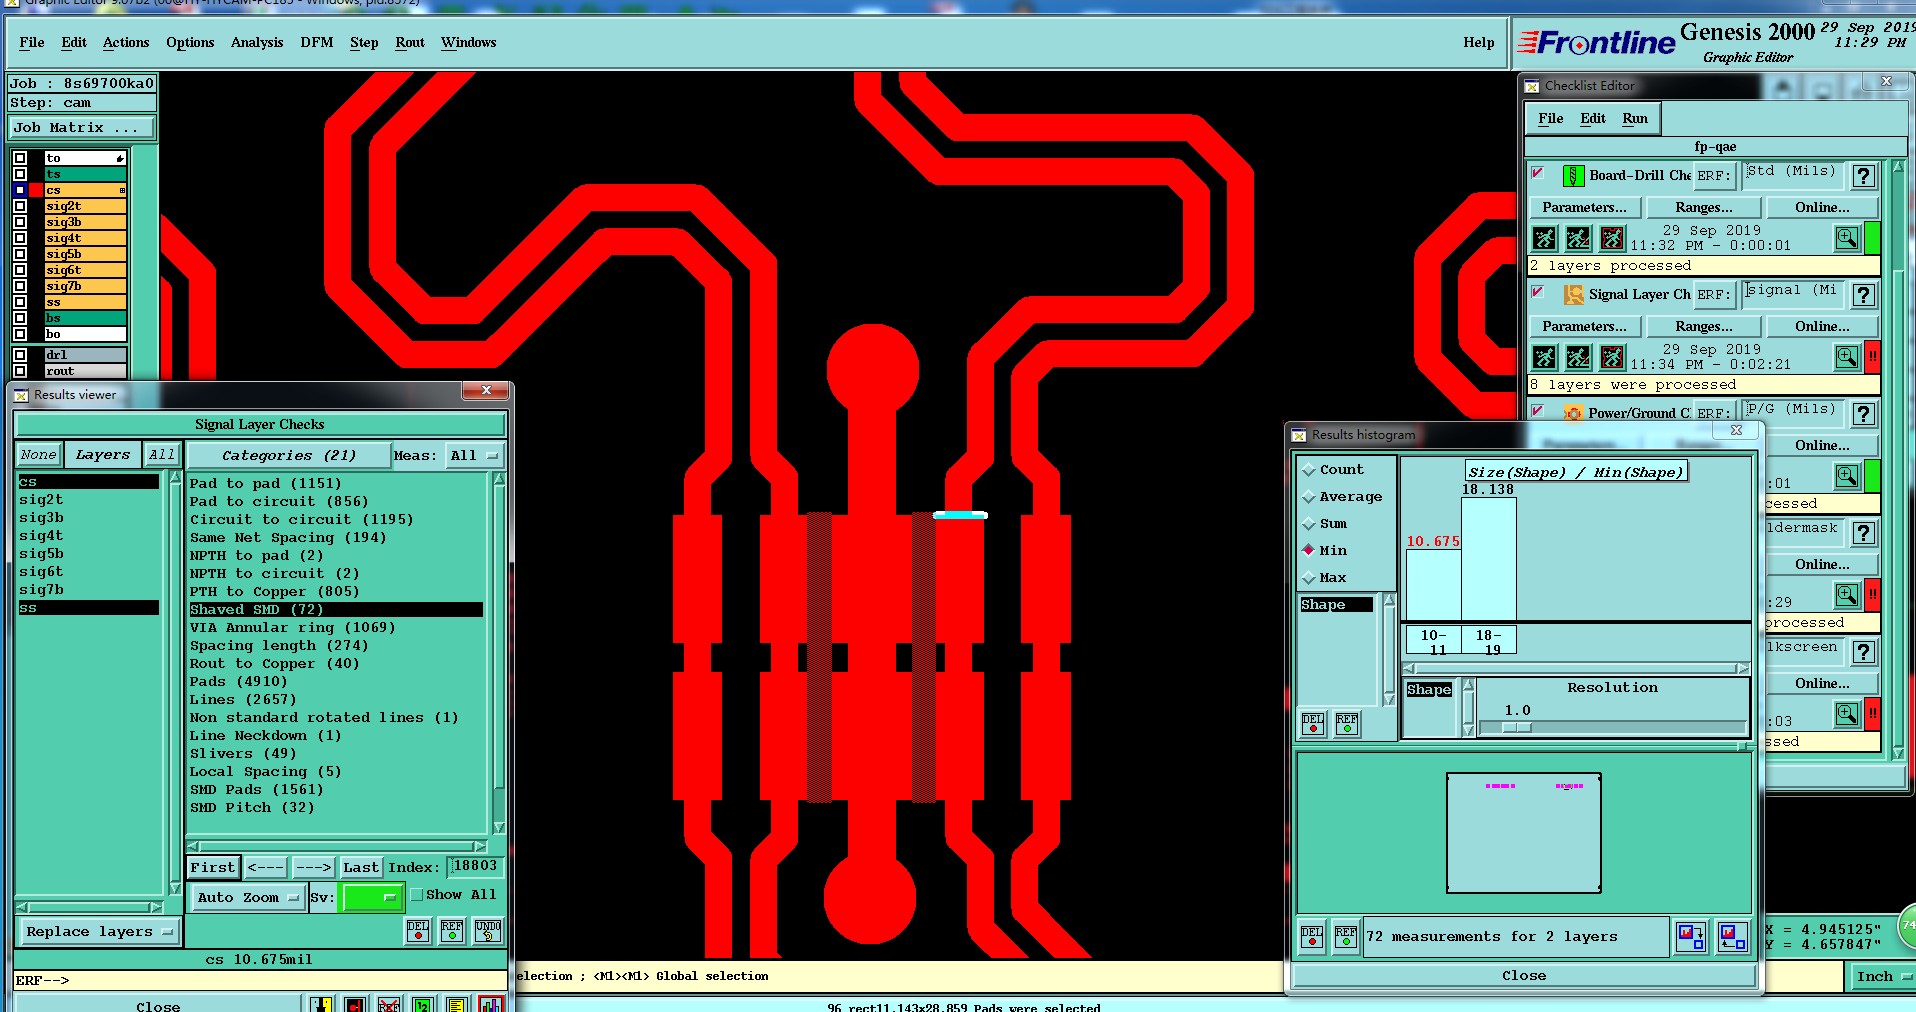Image resolution: width=1916 pixels, height=1012 pixels.
Task: Click Signal Layer red status swatch
Action: [x=1872, y=357]
